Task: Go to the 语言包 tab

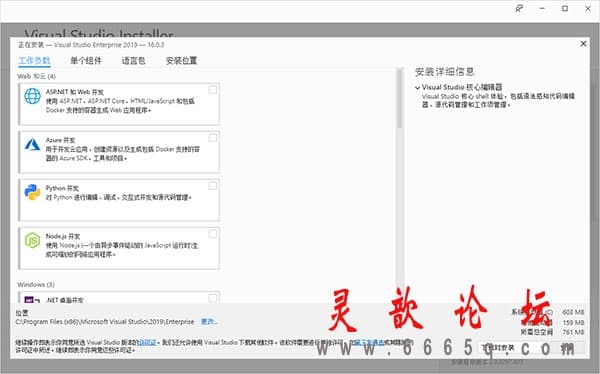Action: (x=134, y=60)
